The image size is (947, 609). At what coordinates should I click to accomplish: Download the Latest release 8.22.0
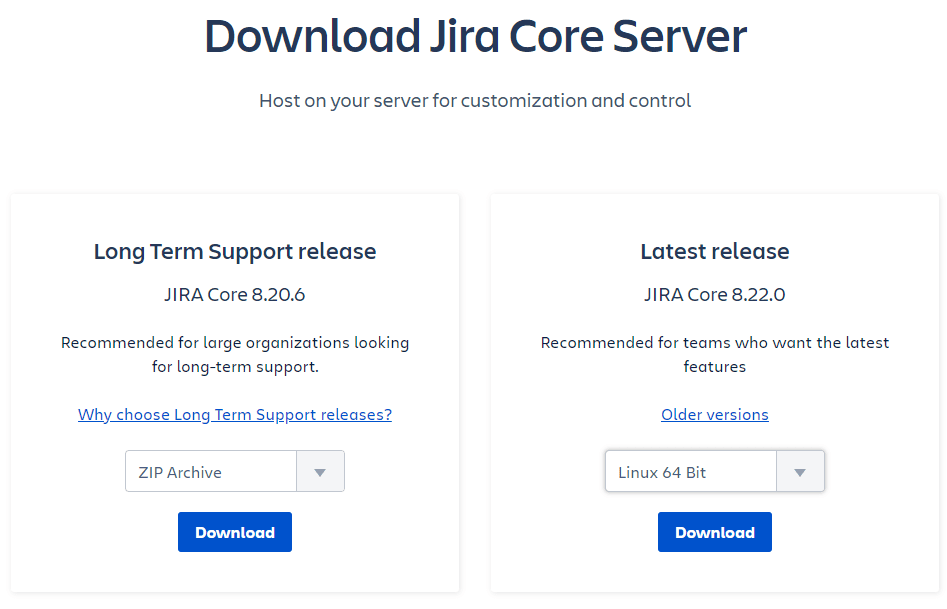[x=714, y=532]
